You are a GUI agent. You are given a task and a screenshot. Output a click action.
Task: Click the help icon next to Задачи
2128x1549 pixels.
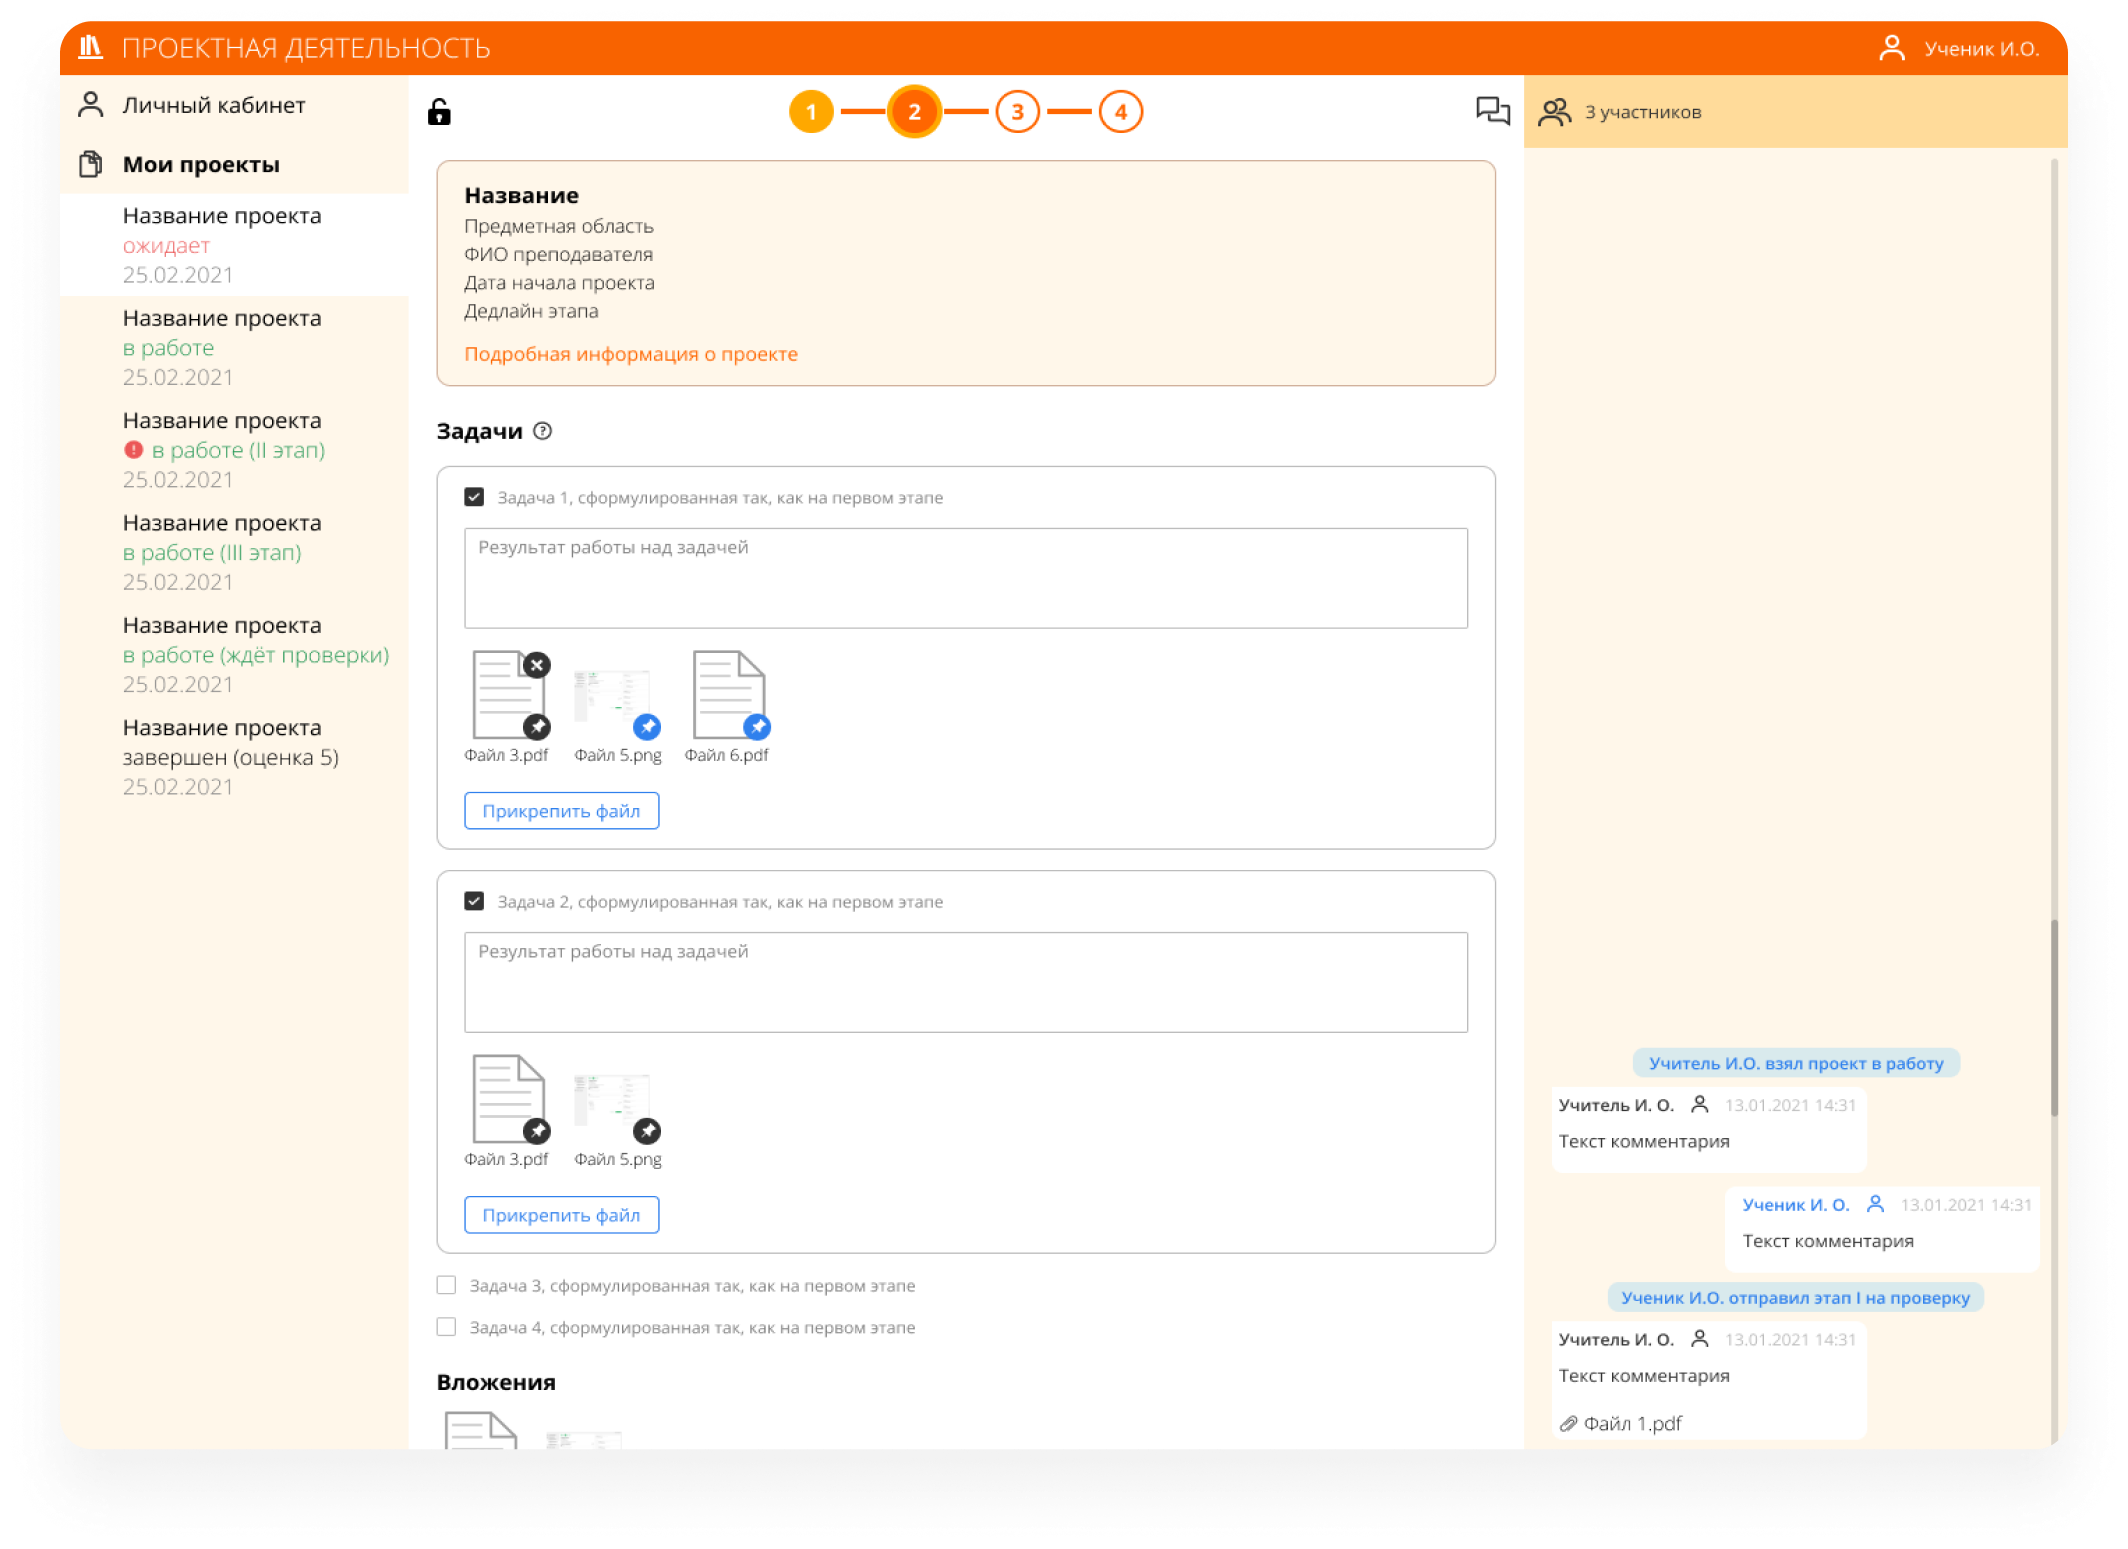(x=542, y=431)
